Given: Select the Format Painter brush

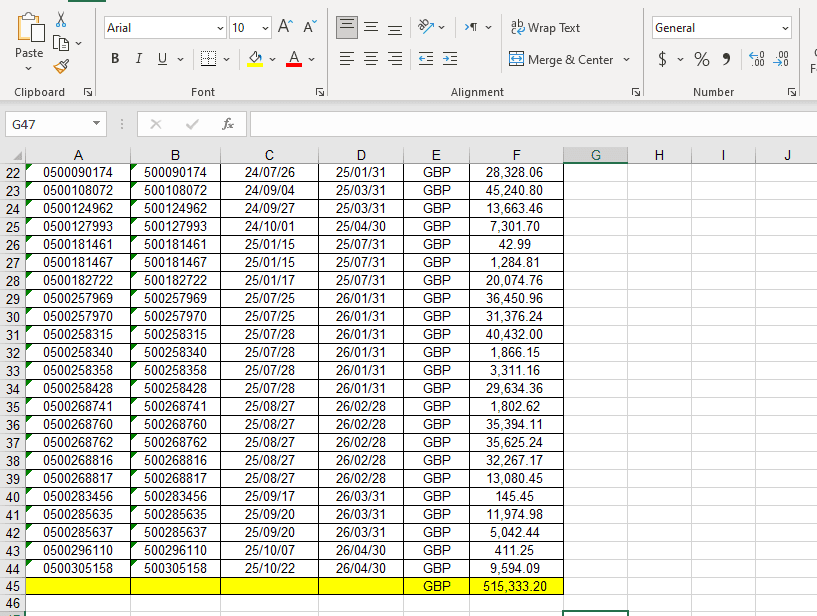Looking at the screenshot, I should tap(62, 66).
